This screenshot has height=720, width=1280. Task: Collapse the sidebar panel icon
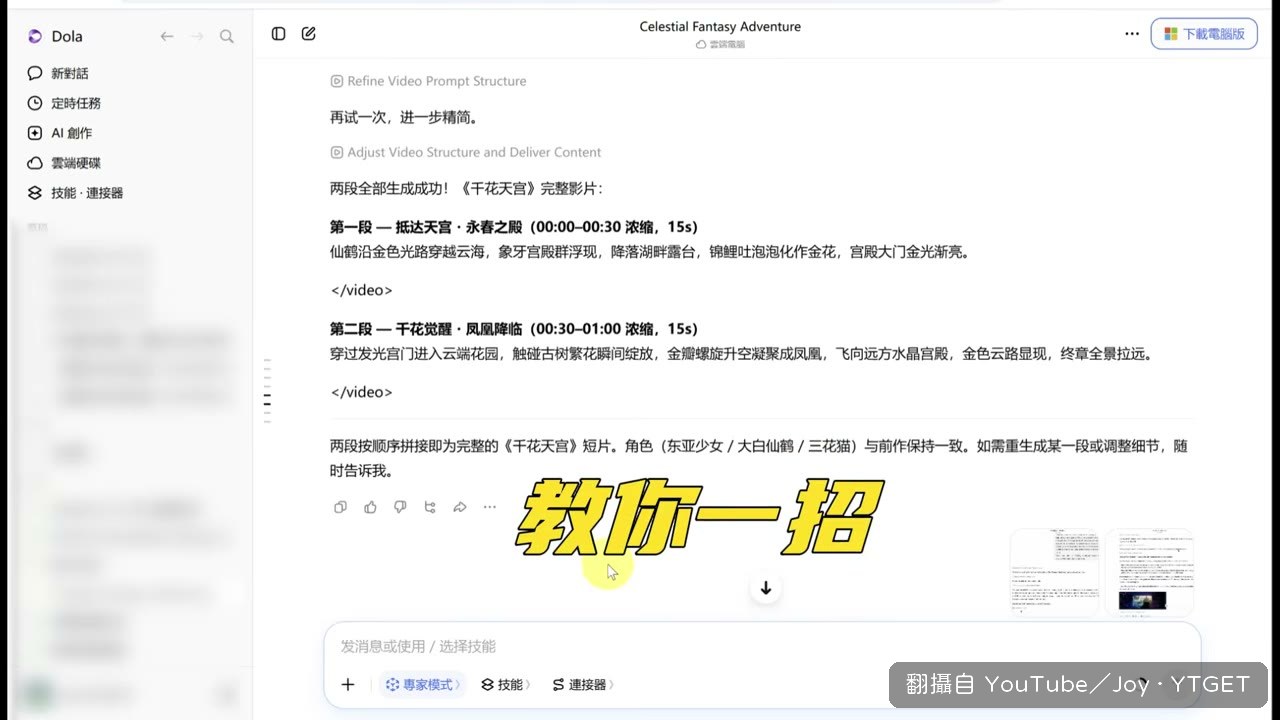coord(279,33)
